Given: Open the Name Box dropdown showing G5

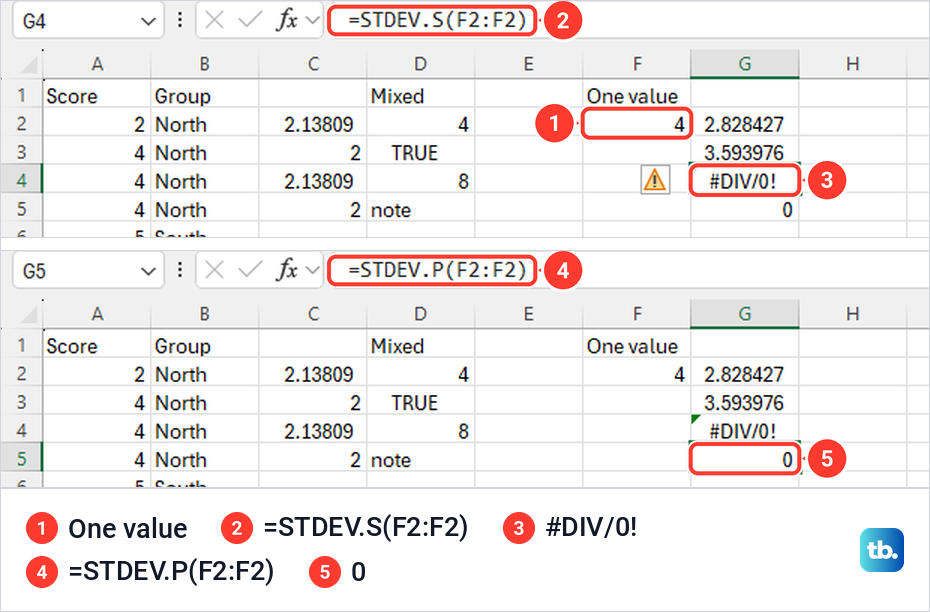Looking at the screenshot, I should coord(148,272).
